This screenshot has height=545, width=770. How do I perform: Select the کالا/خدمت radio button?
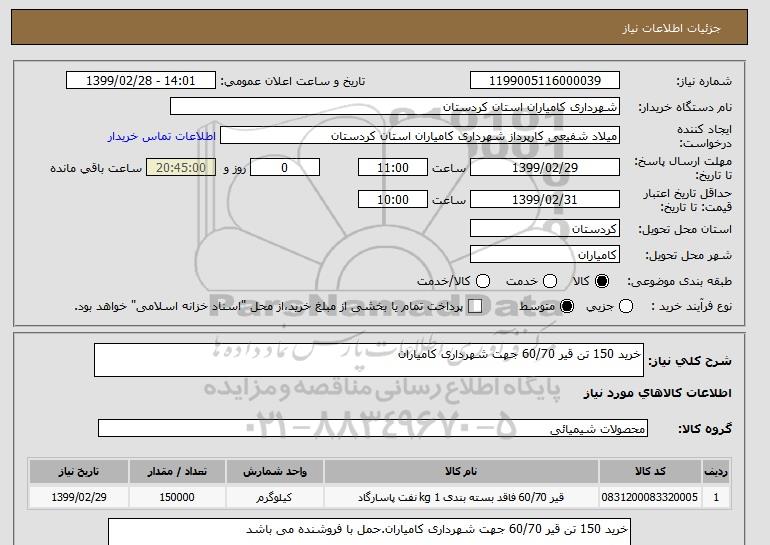click(483, 281)
